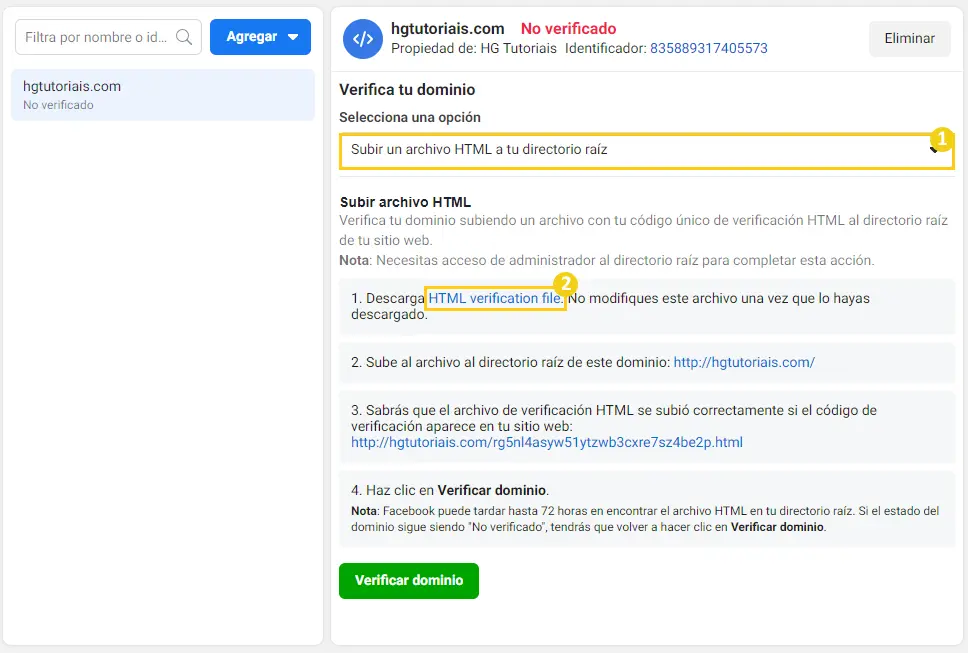Click the domain code icon beside hgtutoriais.com
The width and height of the screenshot is (968, 653).
coord(363,39)
